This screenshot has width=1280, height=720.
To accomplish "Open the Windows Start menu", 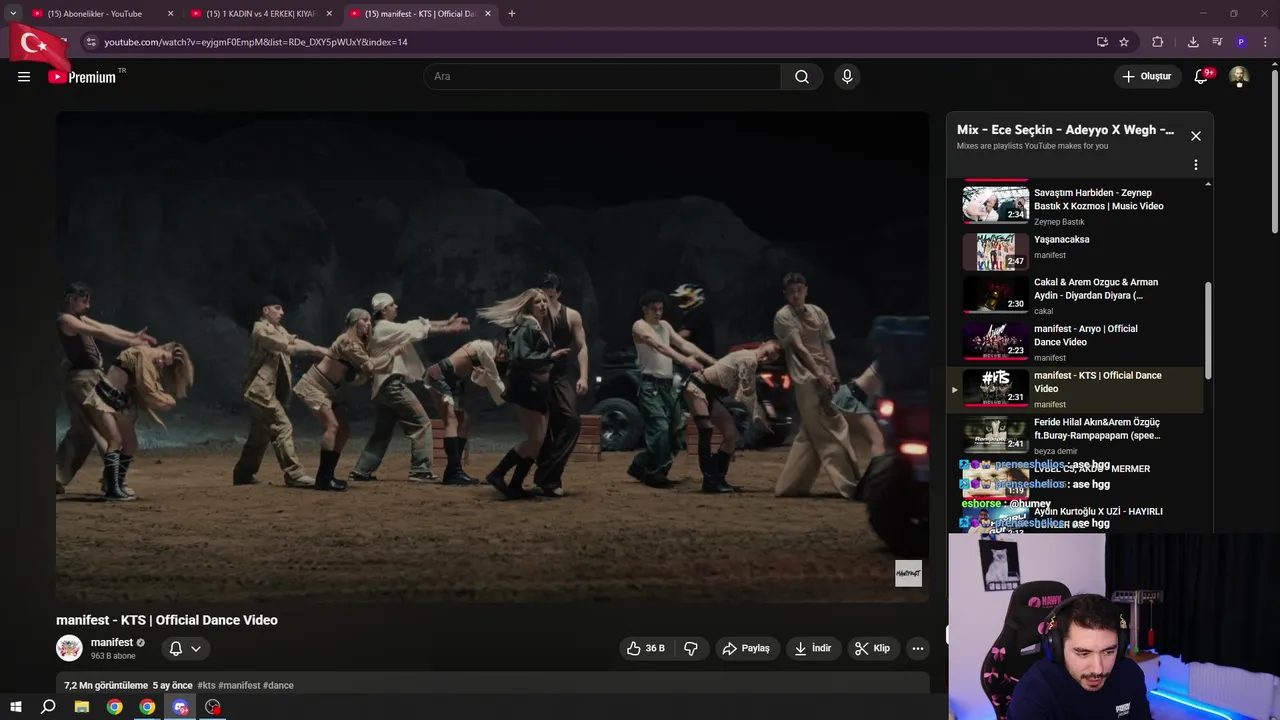I will point(15,707).
